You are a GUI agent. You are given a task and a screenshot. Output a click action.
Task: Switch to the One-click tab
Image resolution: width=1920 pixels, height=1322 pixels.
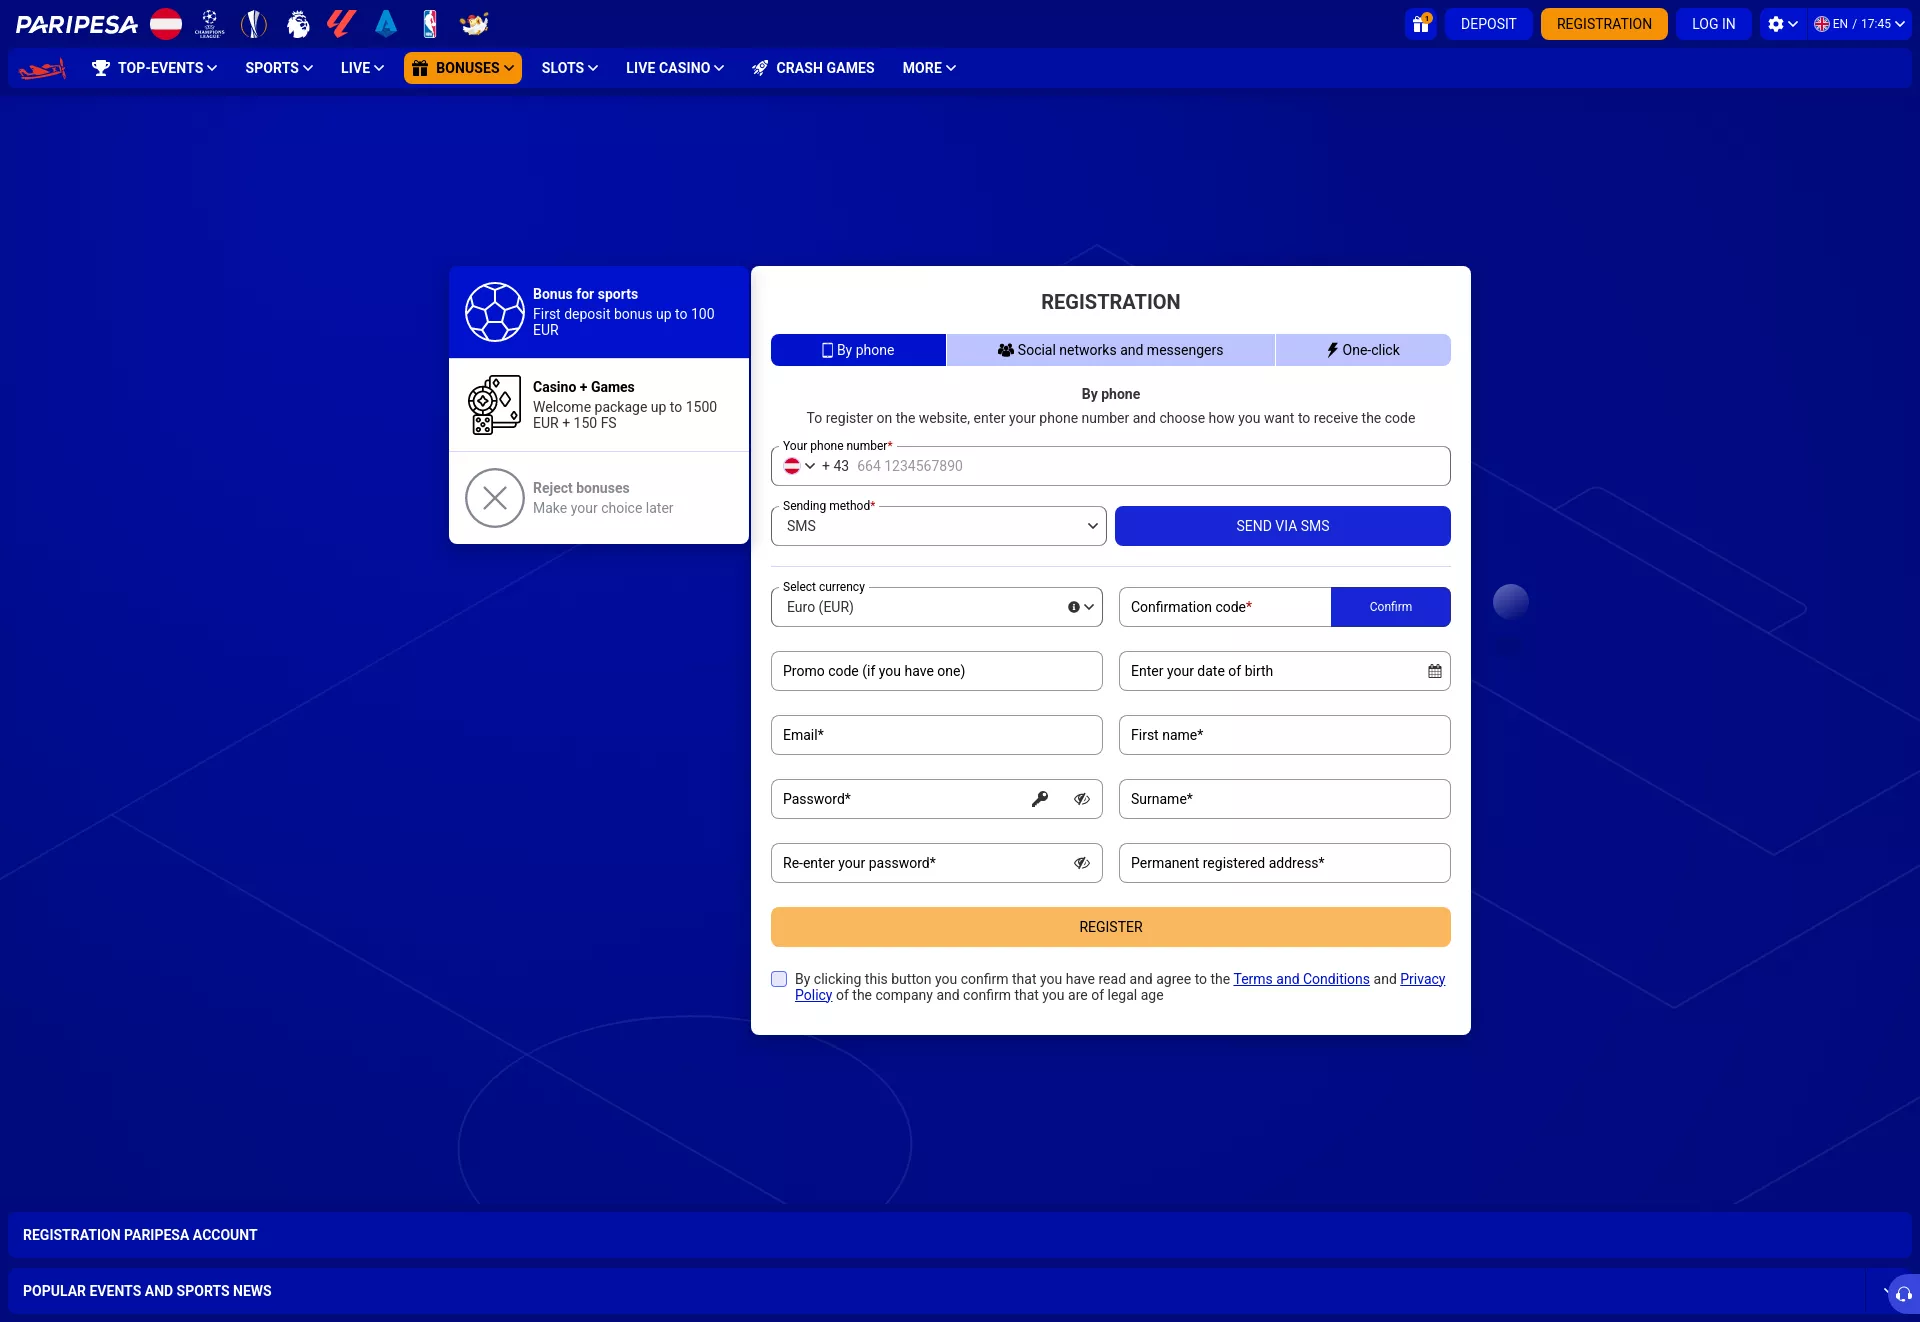pyautogui.click(x=1363, y=350)
